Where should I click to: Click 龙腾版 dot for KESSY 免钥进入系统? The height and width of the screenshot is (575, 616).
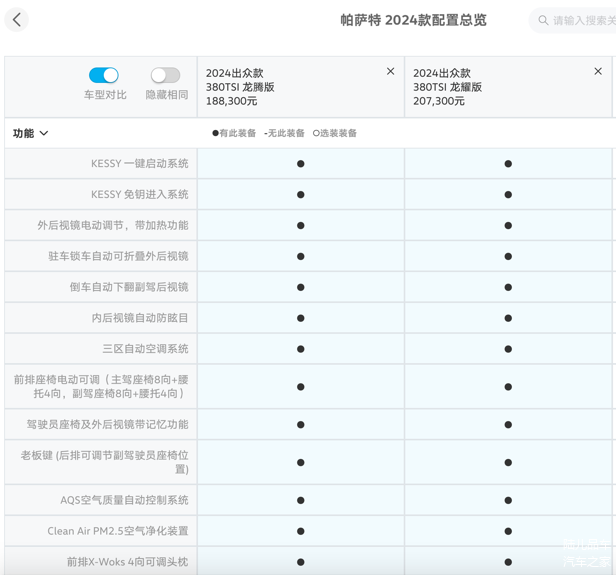[300, 195]
